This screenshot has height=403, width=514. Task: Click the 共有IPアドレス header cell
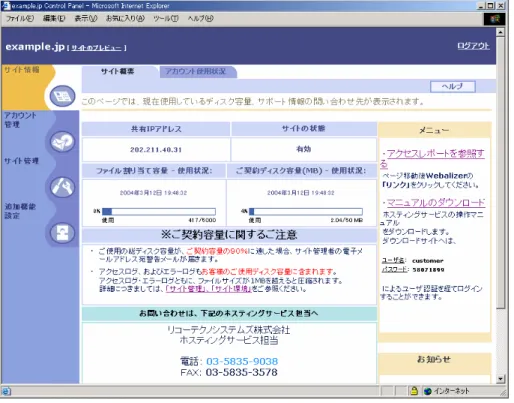(x=156, y=129)
